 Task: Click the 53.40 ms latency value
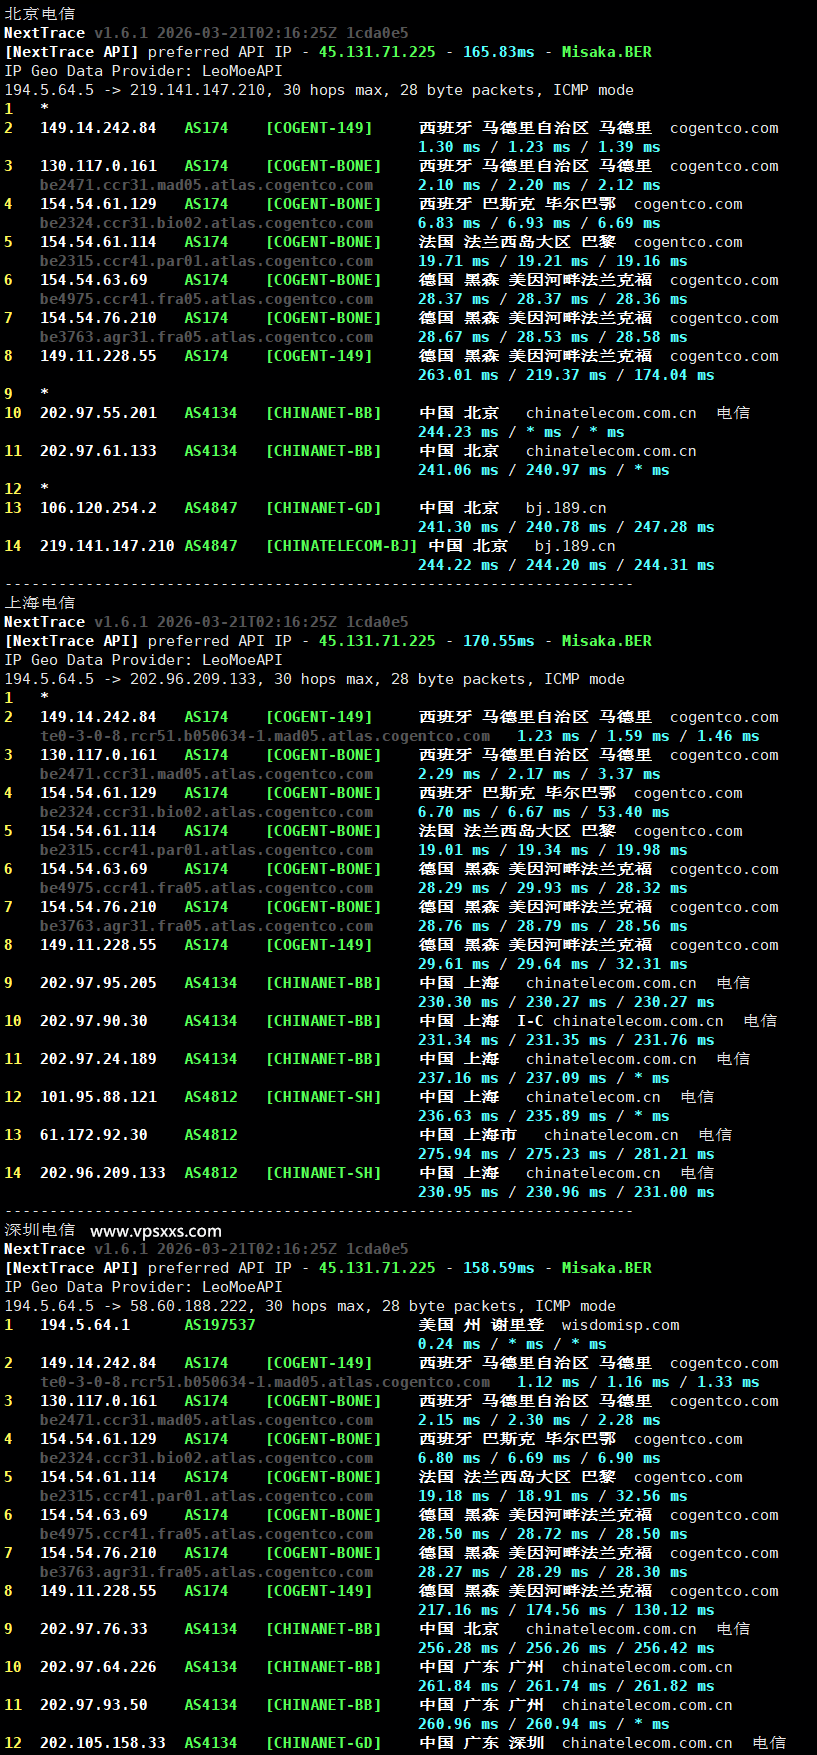pos(633,812)
